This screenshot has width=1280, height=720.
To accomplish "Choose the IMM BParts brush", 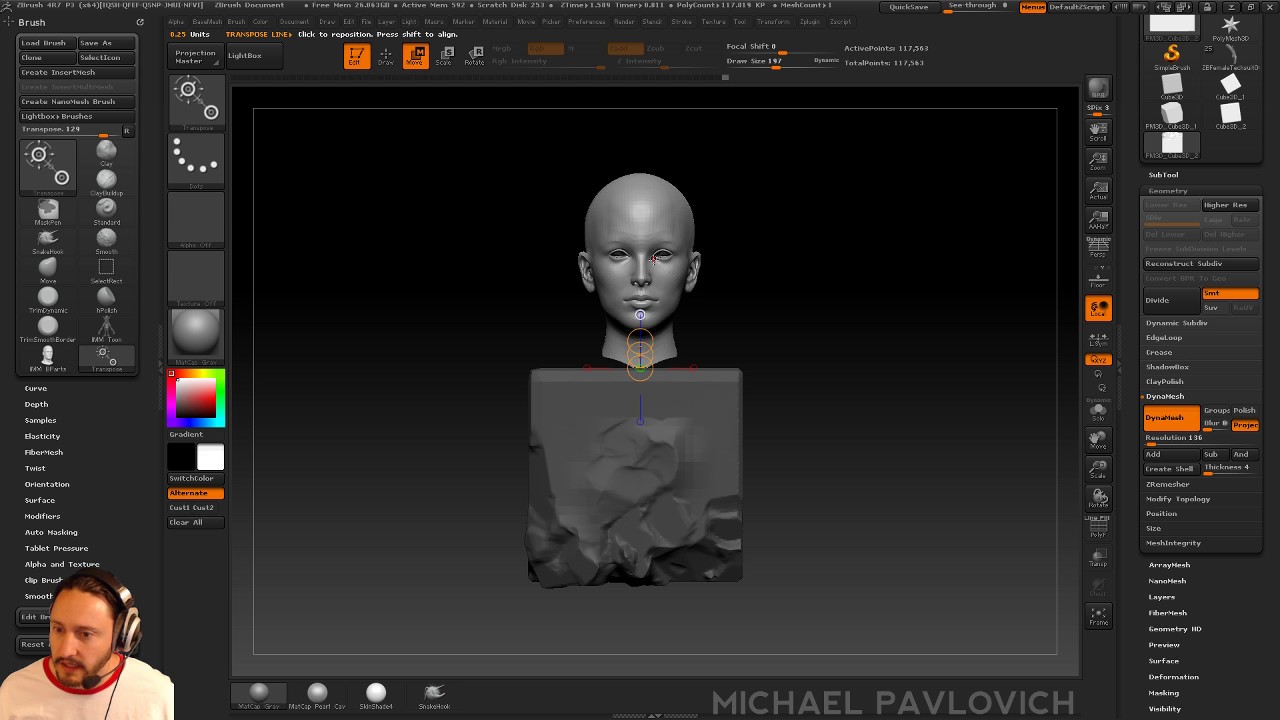I will [x=47, y=358].
